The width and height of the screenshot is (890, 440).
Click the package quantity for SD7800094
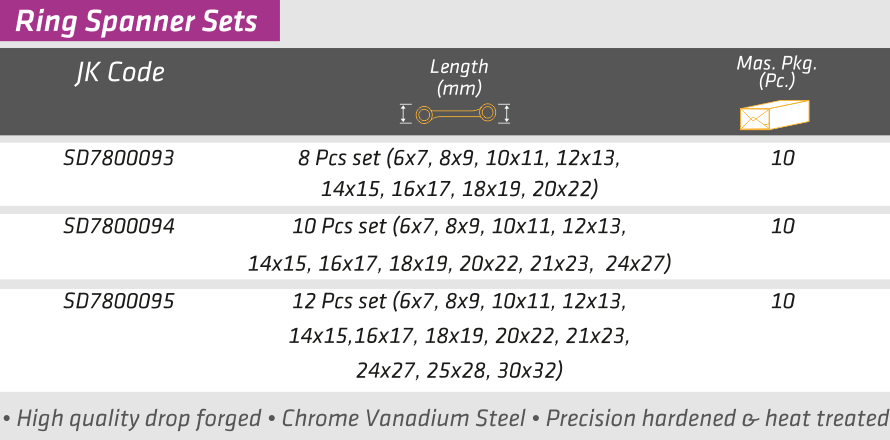pyautogui.click(x=783, y=227)
